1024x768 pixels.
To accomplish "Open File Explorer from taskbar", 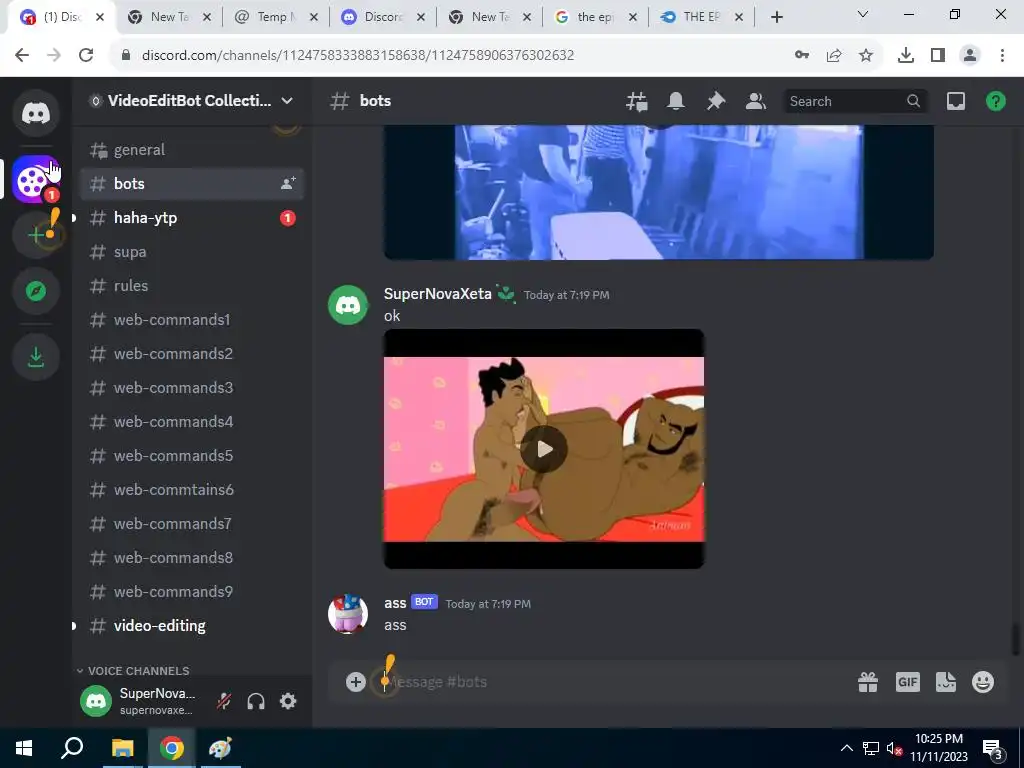I will (122, 748).
